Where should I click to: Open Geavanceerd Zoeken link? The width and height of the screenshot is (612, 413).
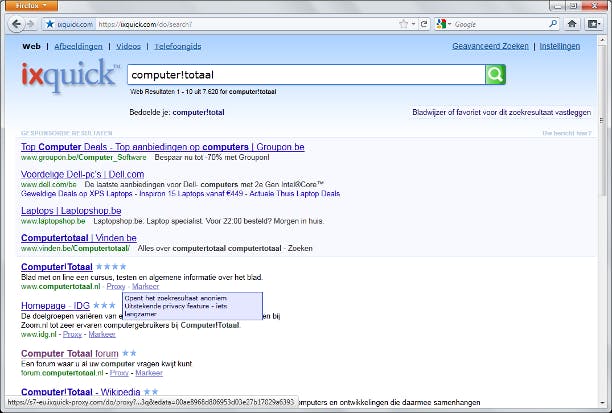[490, 46]
